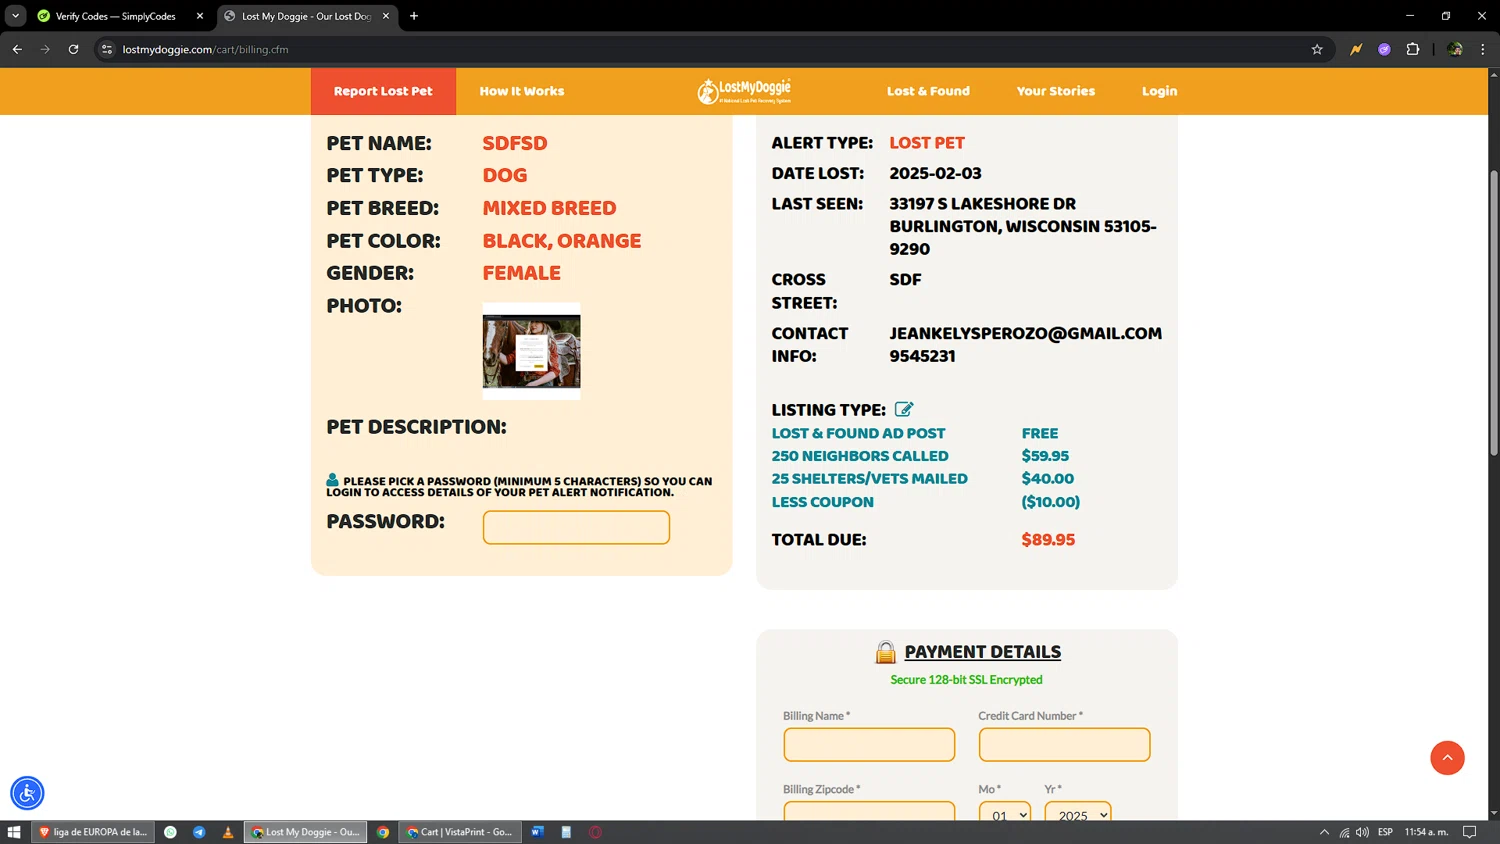Open liga de EUROPA Brave taskbar window
The height and width of the screenshot is (844, 1500).
(93, 832)
